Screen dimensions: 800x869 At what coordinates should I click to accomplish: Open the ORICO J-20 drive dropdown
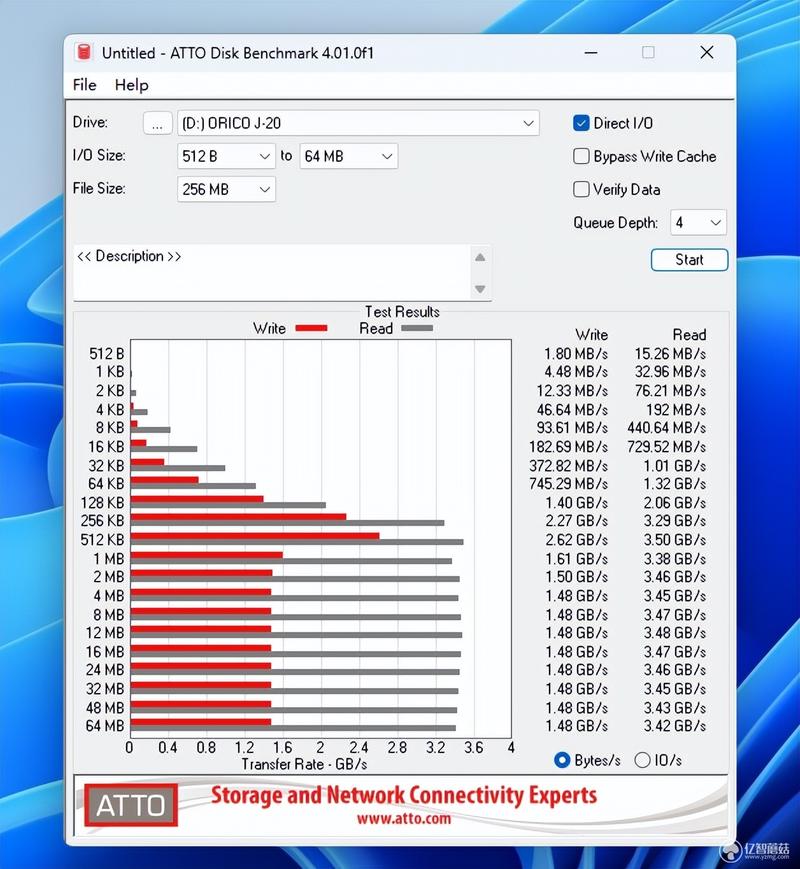pos(358,123)
